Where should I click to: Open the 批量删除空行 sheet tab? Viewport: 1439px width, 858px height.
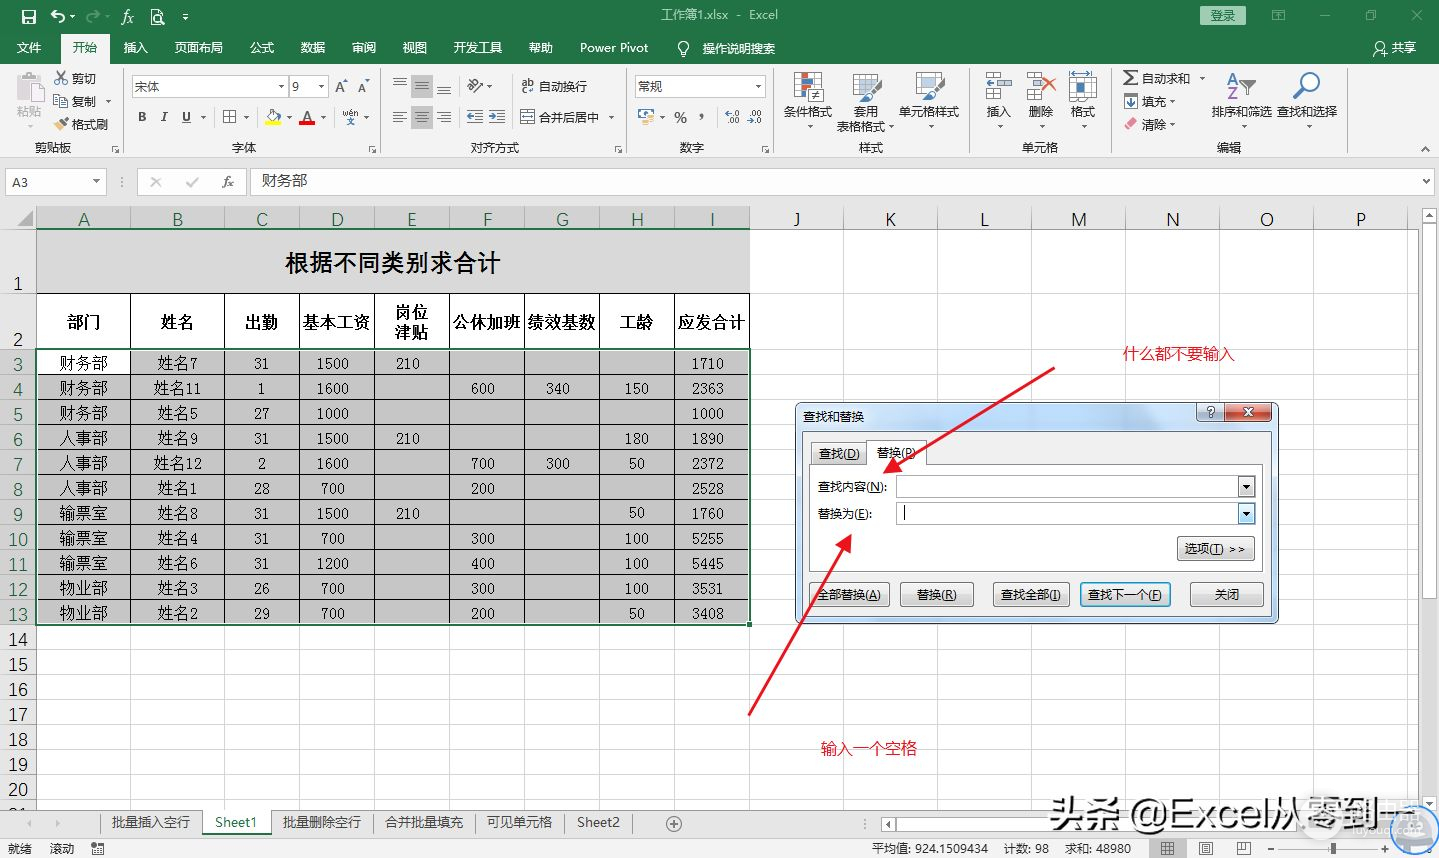click(x=321, y=822)
